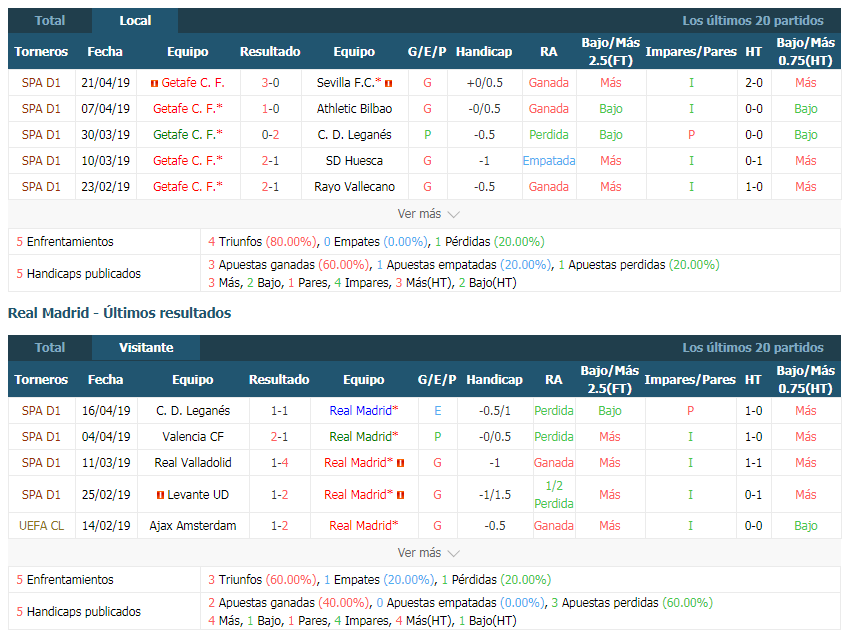847x634 pixels.
Task: Click the 1-4 result at Real Valladolid
Action: click(279, 462)
